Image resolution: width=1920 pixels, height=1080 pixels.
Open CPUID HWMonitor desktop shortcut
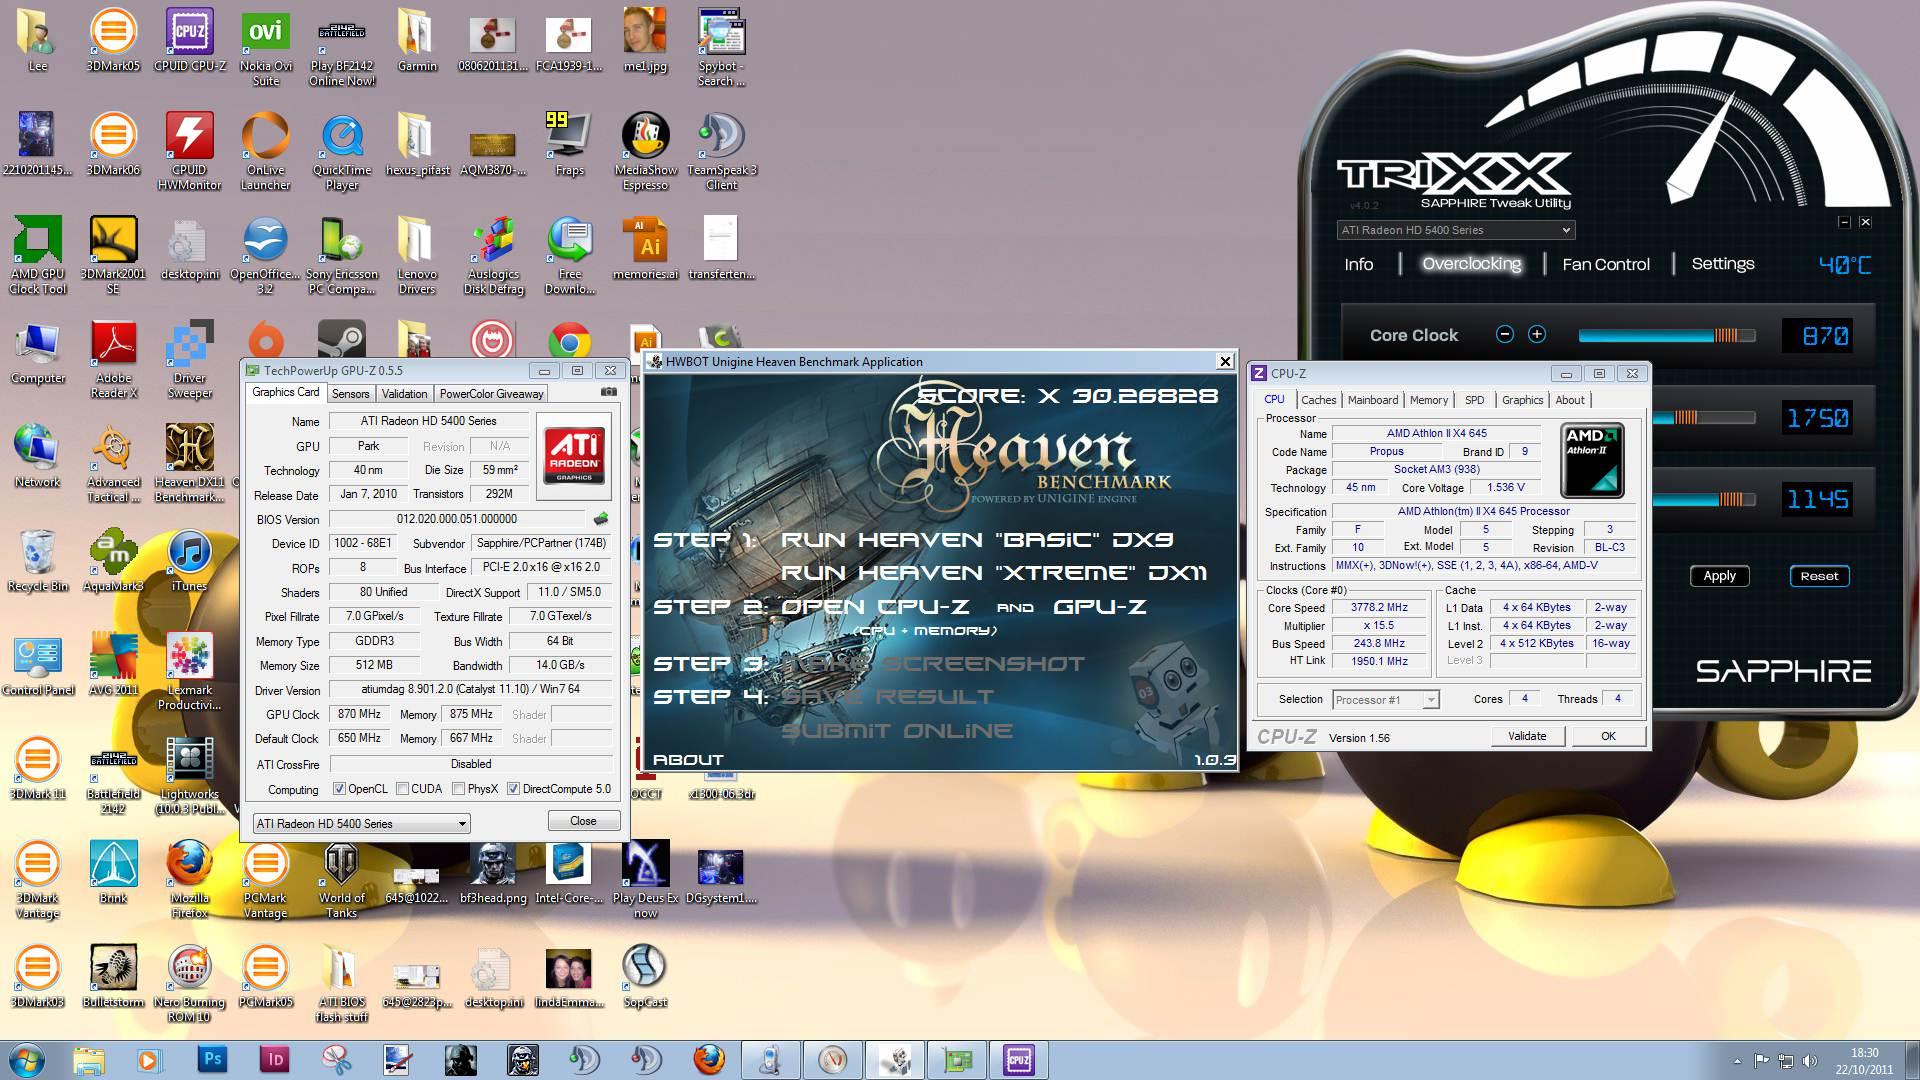click(x=189, y=150)
